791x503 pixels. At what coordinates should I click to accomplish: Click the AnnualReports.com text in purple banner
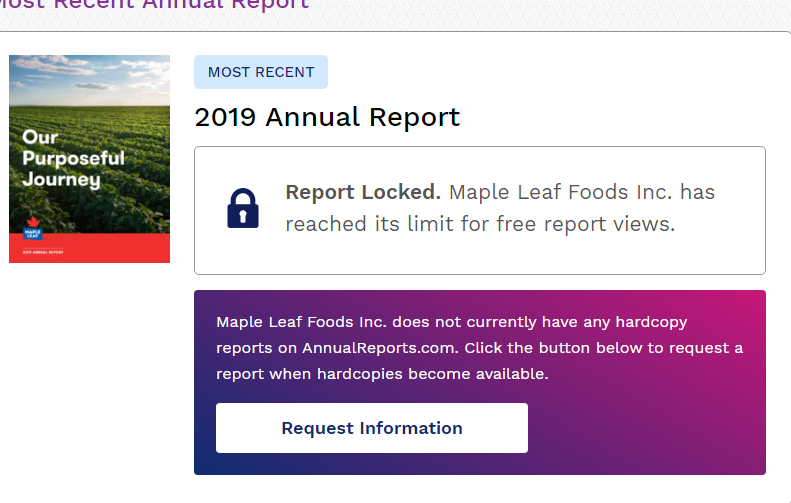click(380, 348)
